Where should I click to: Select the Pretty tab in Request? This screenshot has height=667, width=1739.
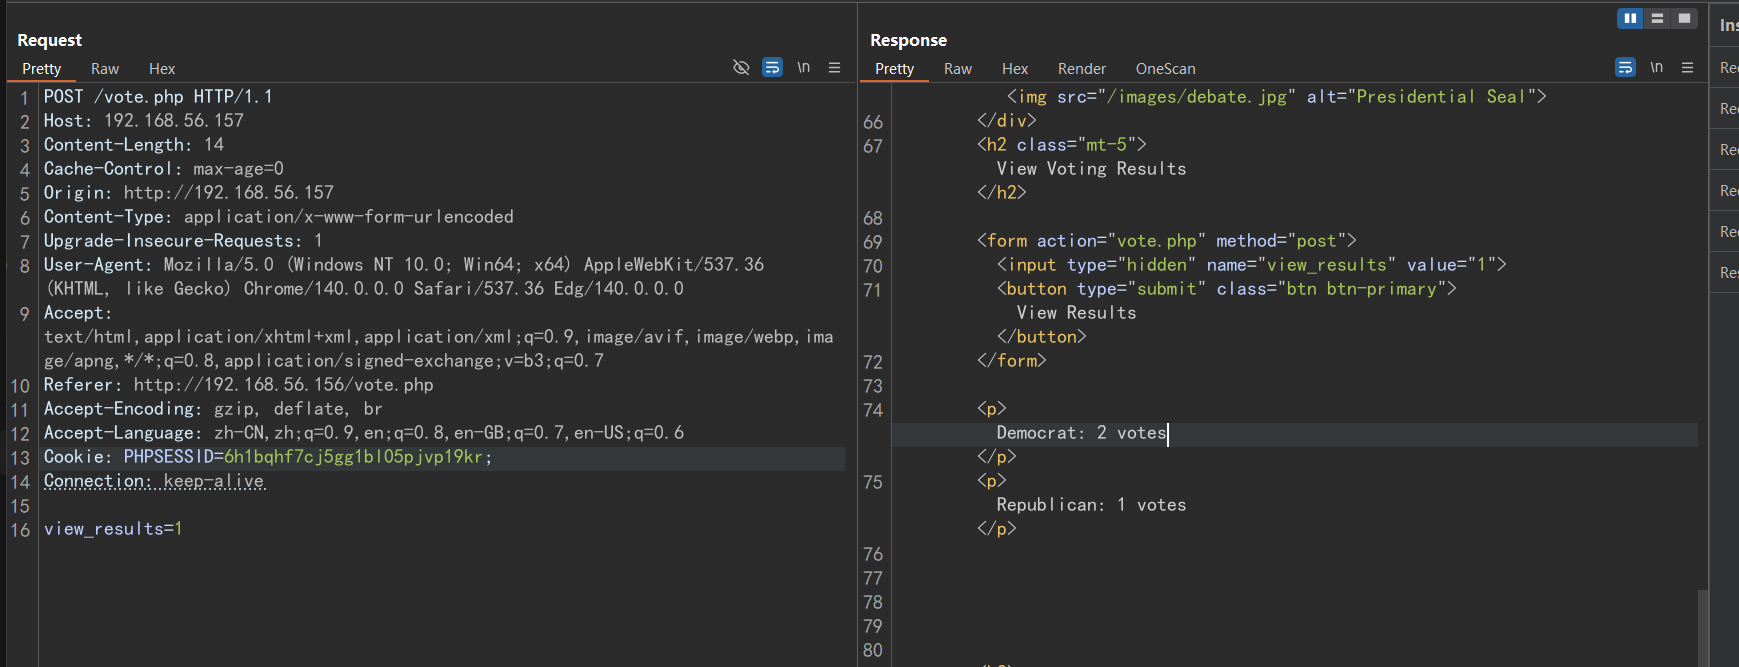(x=42, y=69)
